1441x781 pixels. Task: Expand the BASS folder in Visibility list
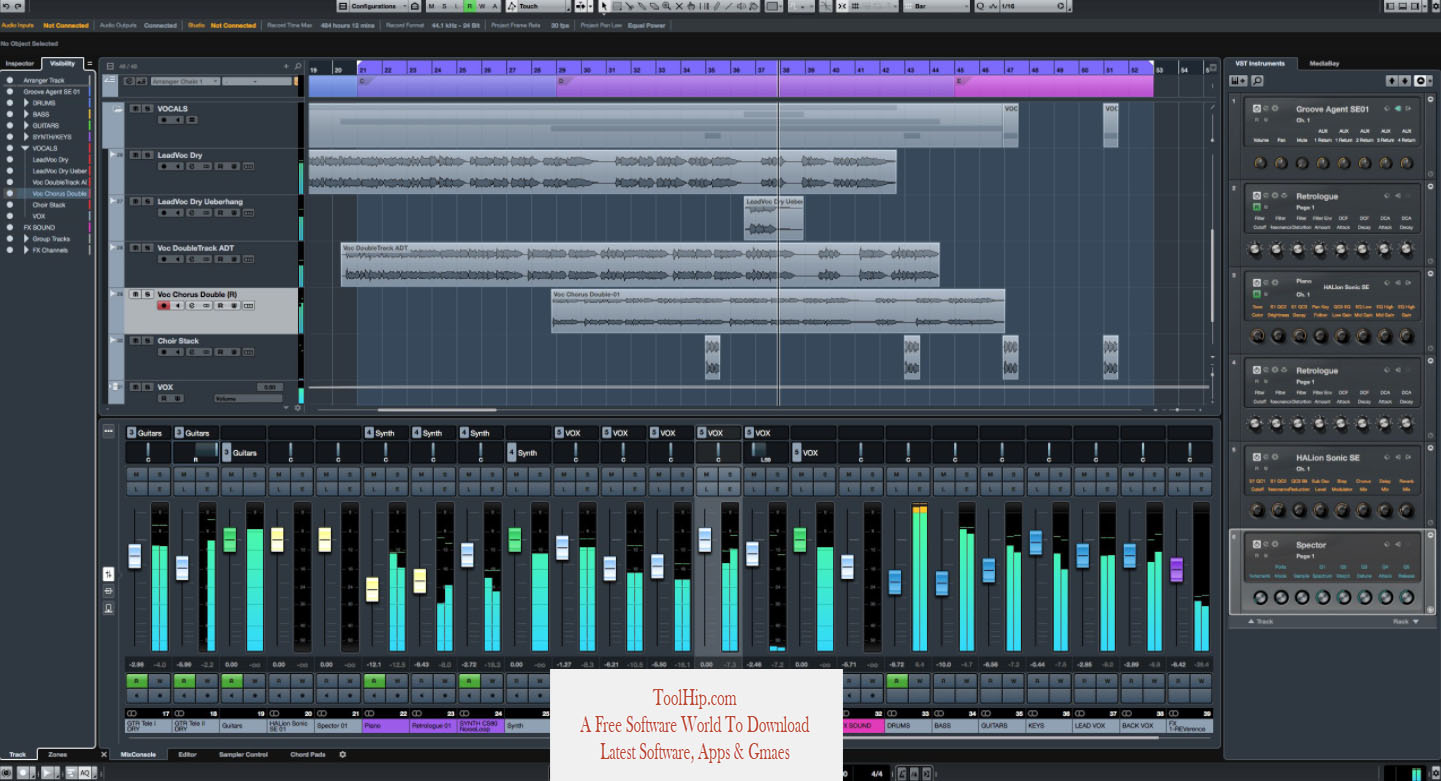[x=27, y=114]
